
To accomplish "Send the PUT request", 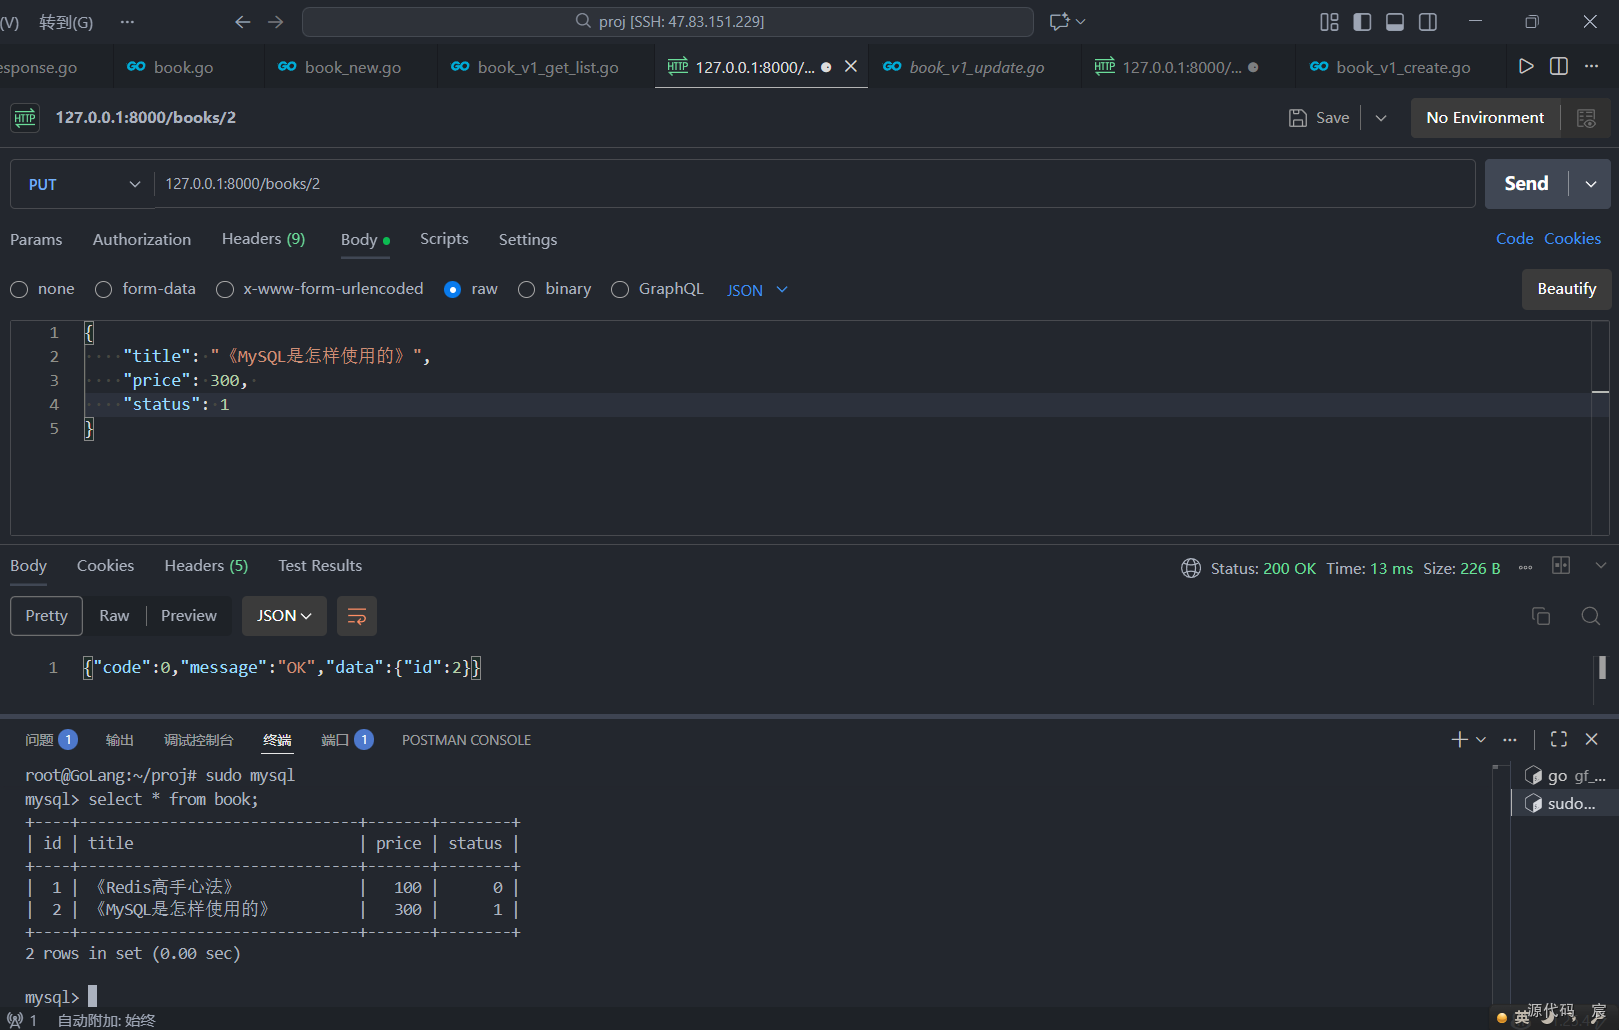I will pyautogui.click(x=1526, y=184).
